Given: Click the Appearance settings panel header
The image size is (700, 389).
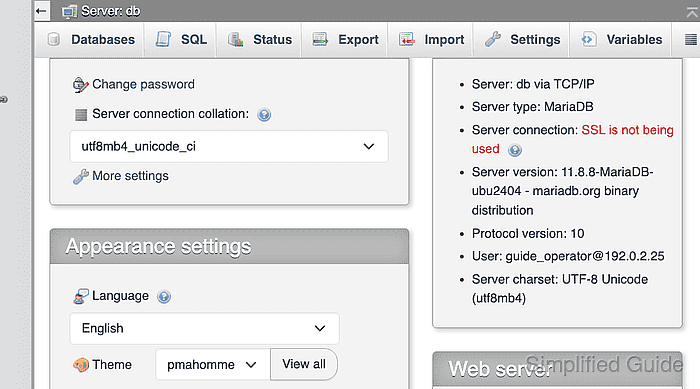Looking at the screenshot, I should pyautogui.click(x=229, y=247).
